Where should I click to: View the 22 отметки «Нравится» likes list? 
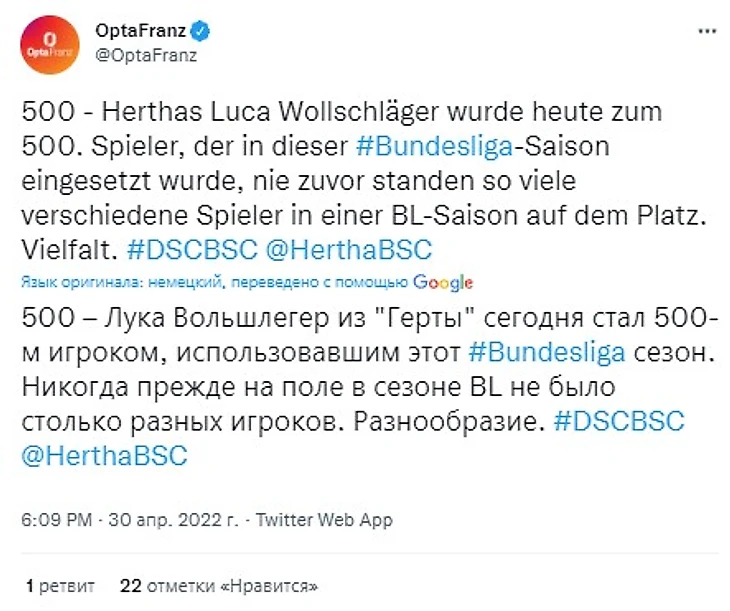click(x=218, y=584)
